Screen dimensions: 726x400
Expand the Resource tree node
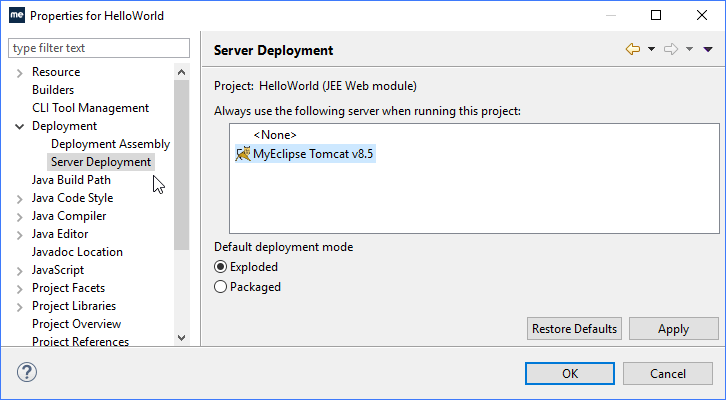19,73
